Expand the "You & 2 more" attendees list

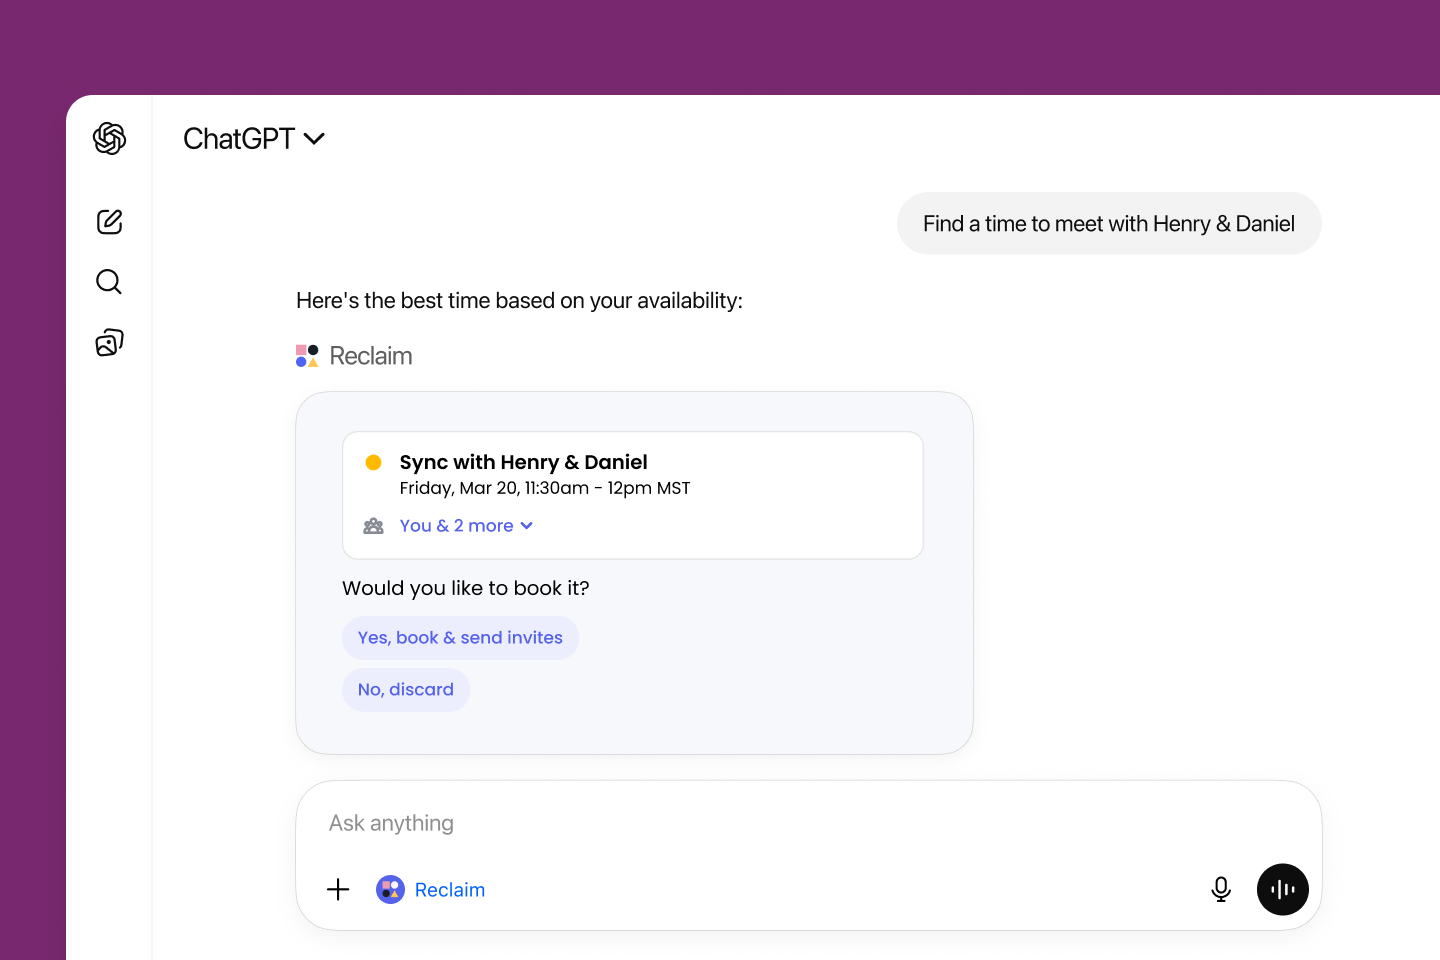[x=456, y=526]
